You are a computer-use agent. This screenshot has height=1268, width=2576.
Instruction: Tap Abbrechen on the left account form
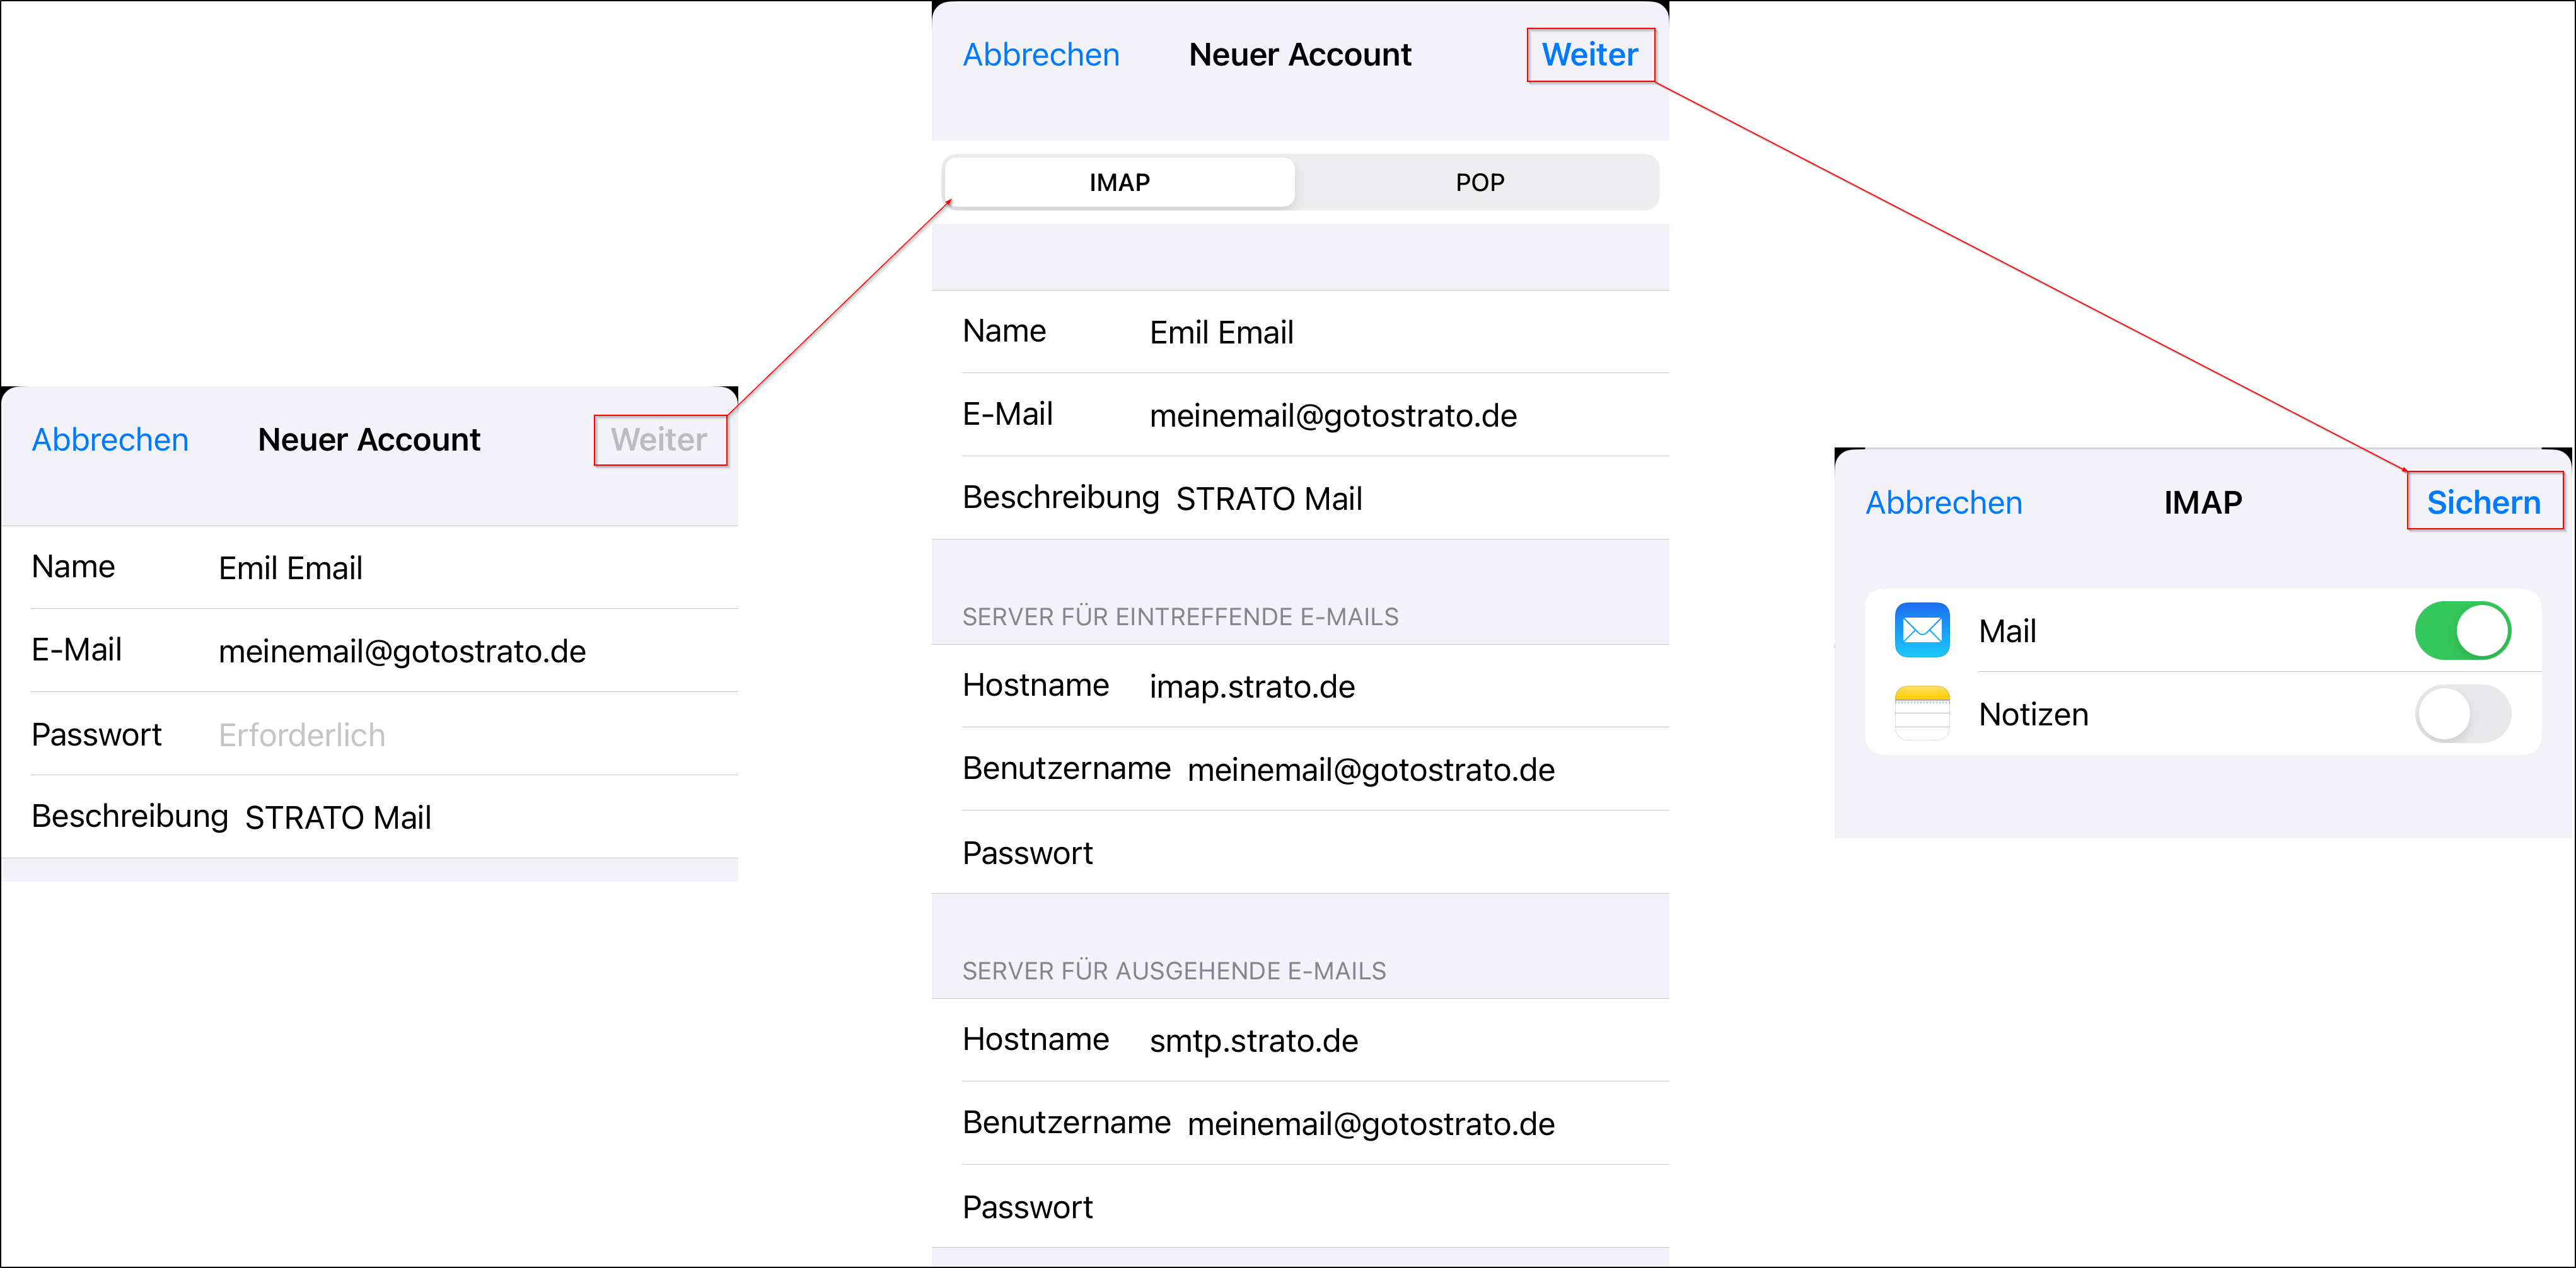pyautogui.click(x=110, y=439)
